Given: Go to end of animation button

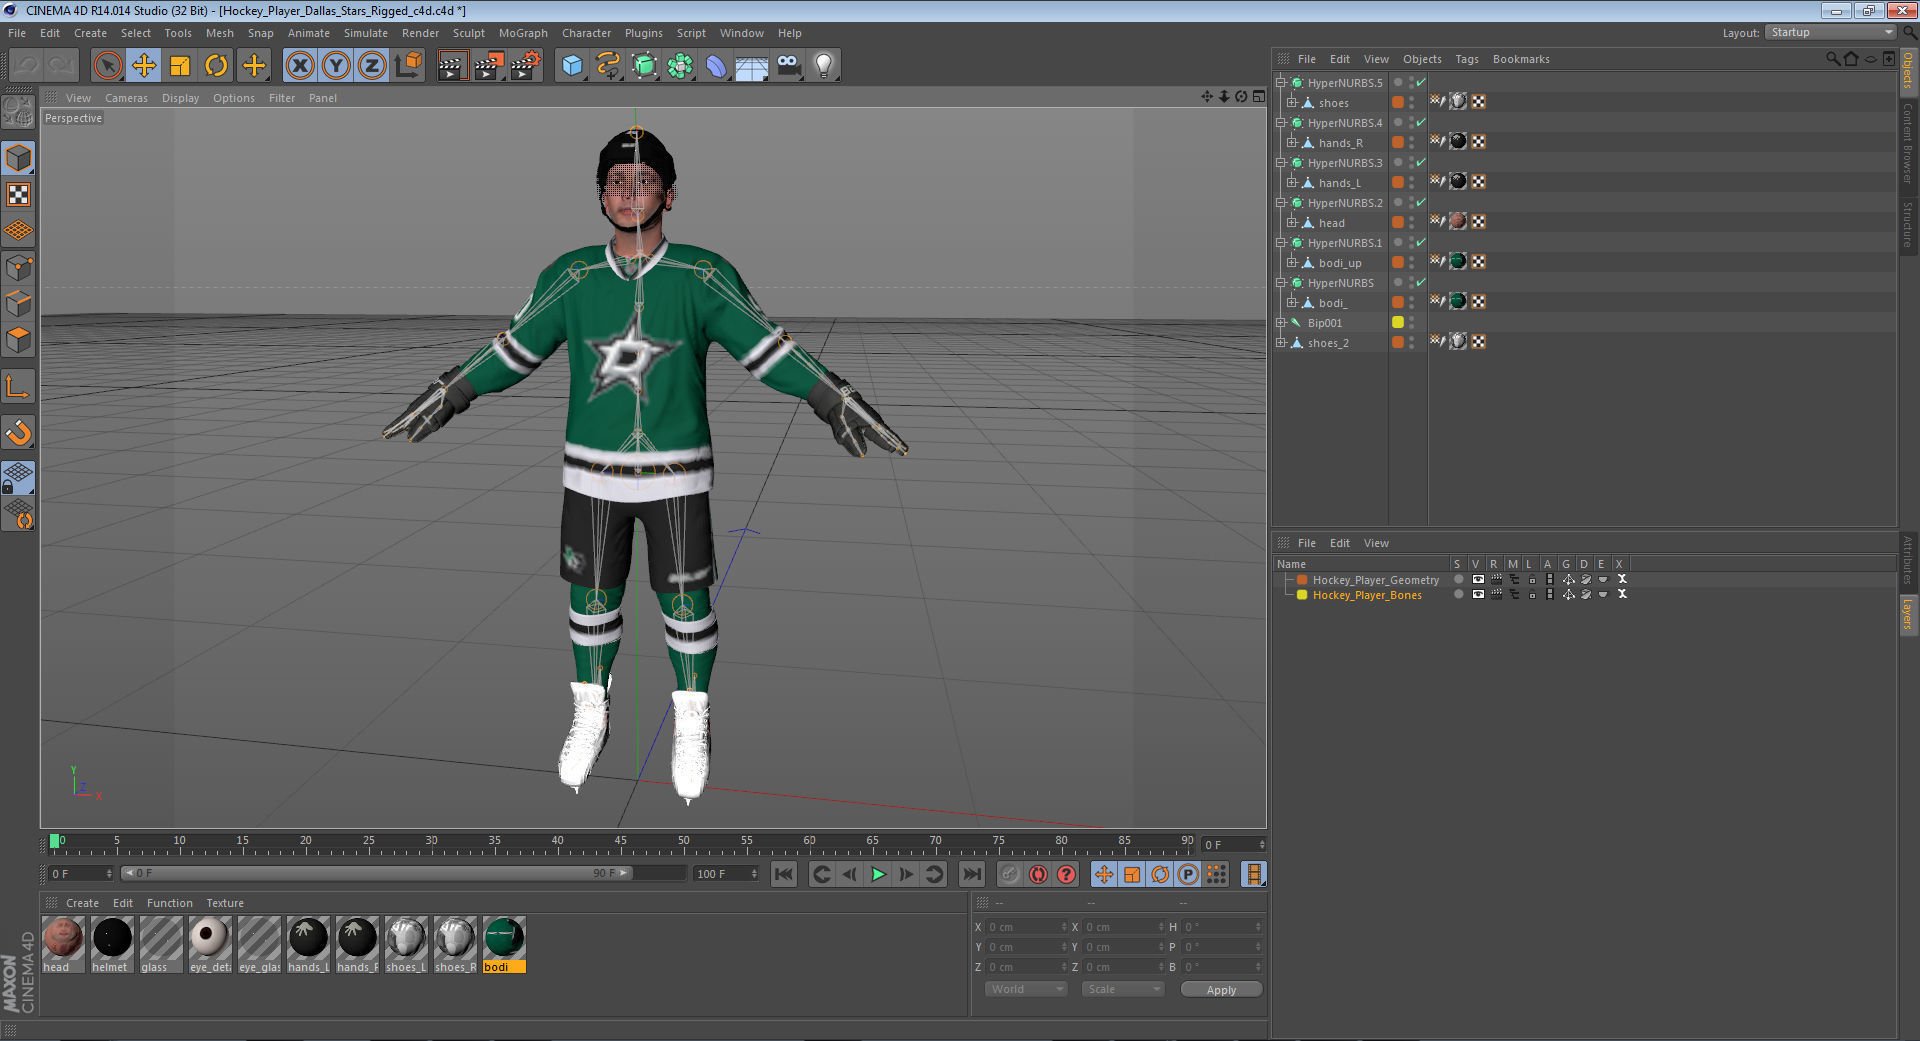Looking at the screenshot, I should tap(972, 874).
